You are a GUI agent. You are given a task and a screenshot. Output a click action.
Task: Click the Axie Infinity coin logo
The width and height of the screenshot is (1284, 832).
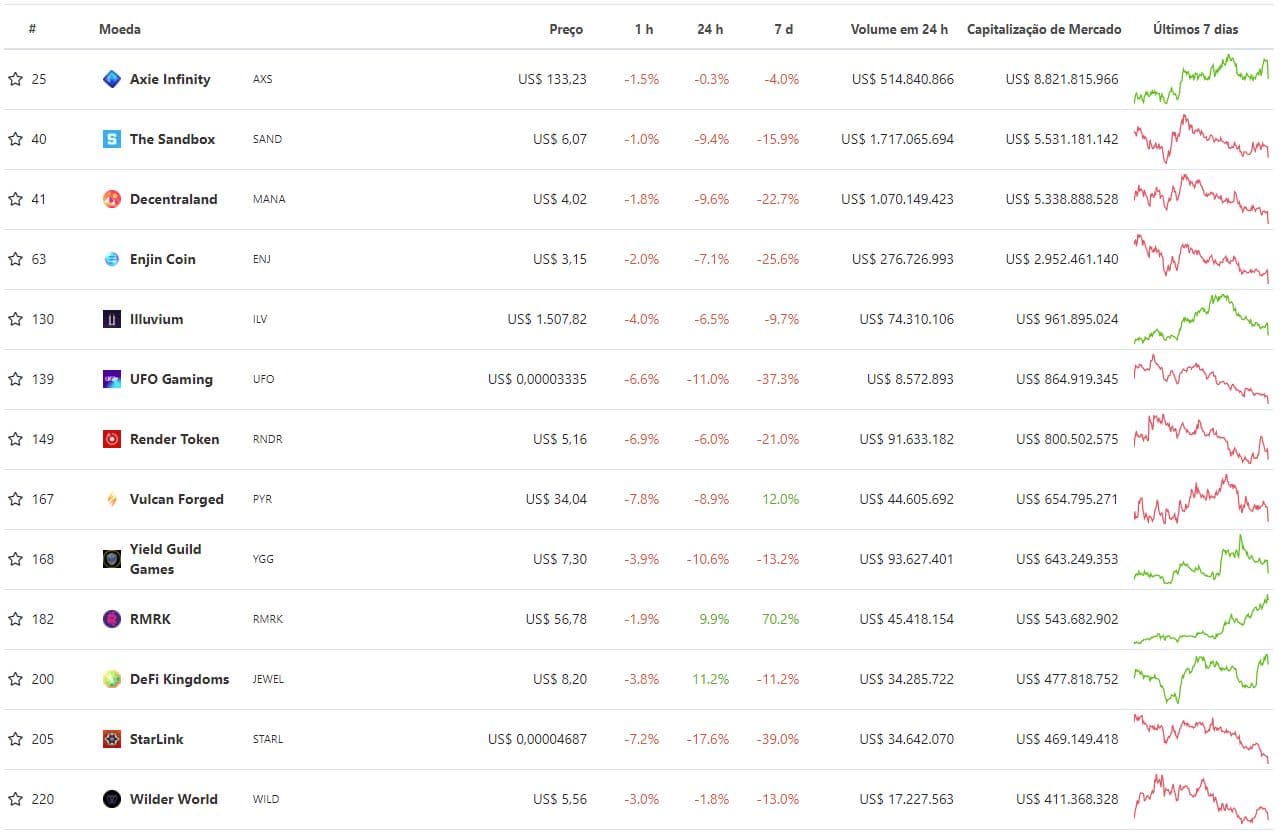point(112,79)
